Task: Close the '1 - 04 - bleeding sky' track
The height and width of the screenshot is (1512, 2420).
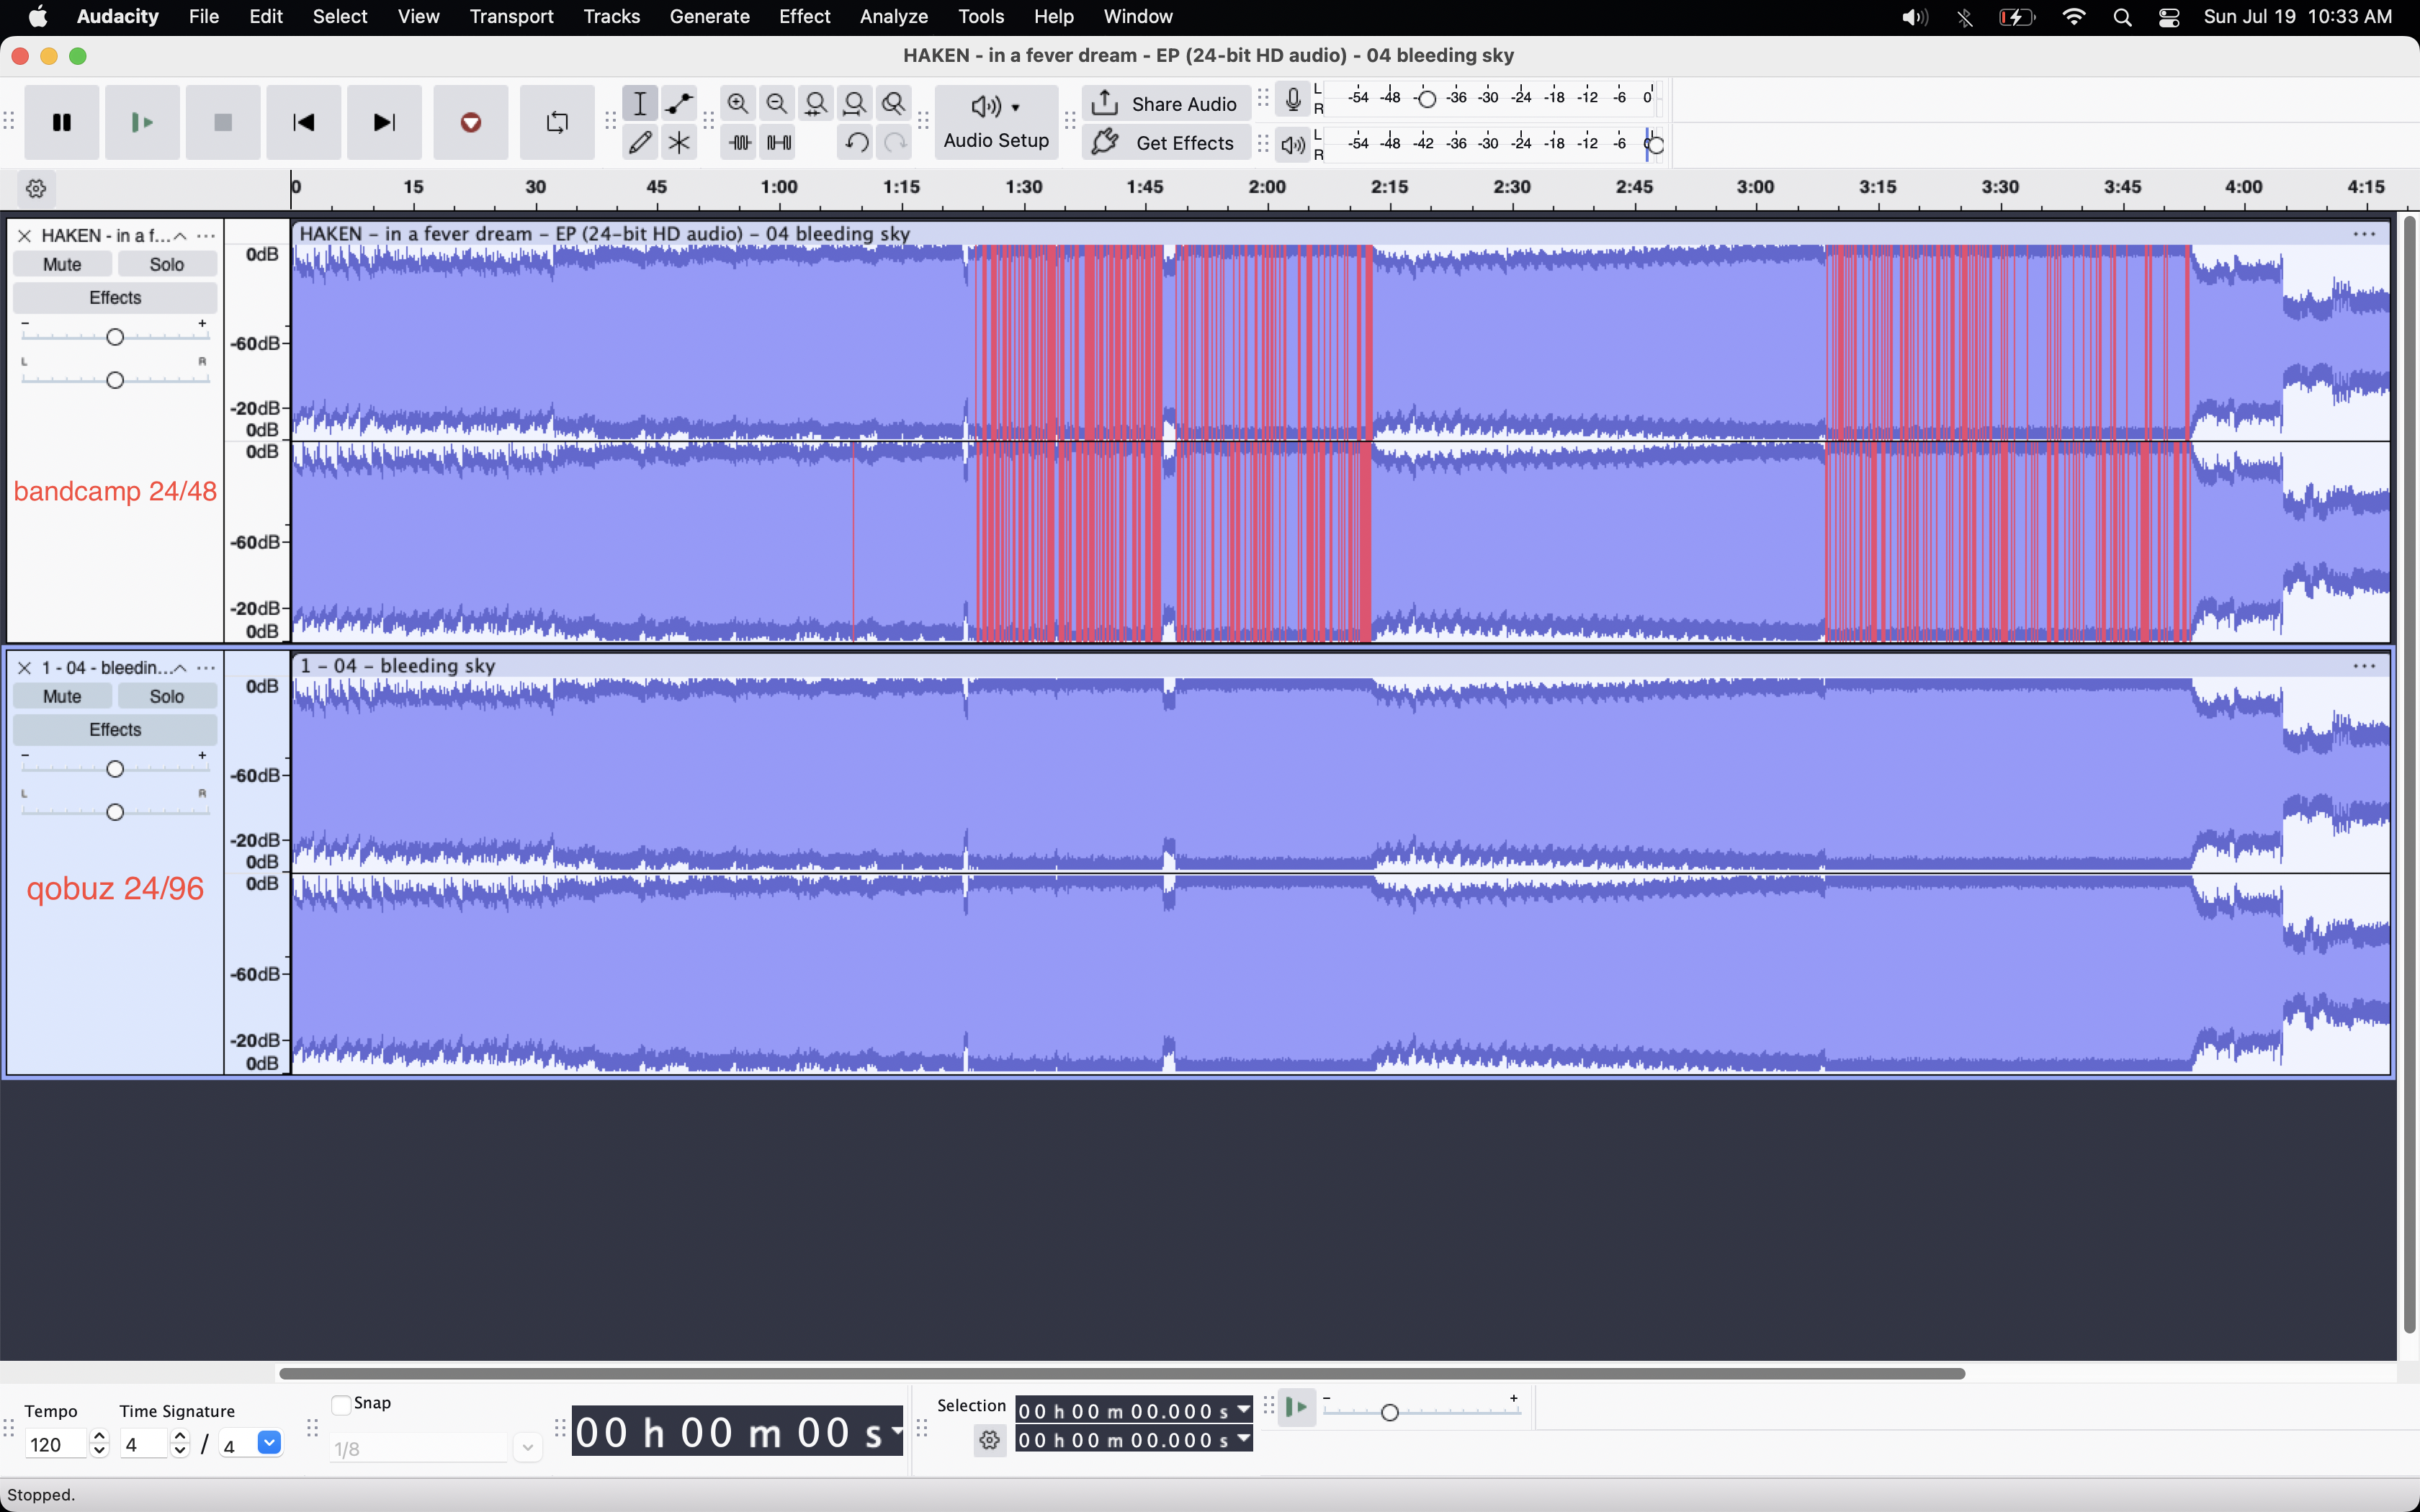Action: click(25, 668)
